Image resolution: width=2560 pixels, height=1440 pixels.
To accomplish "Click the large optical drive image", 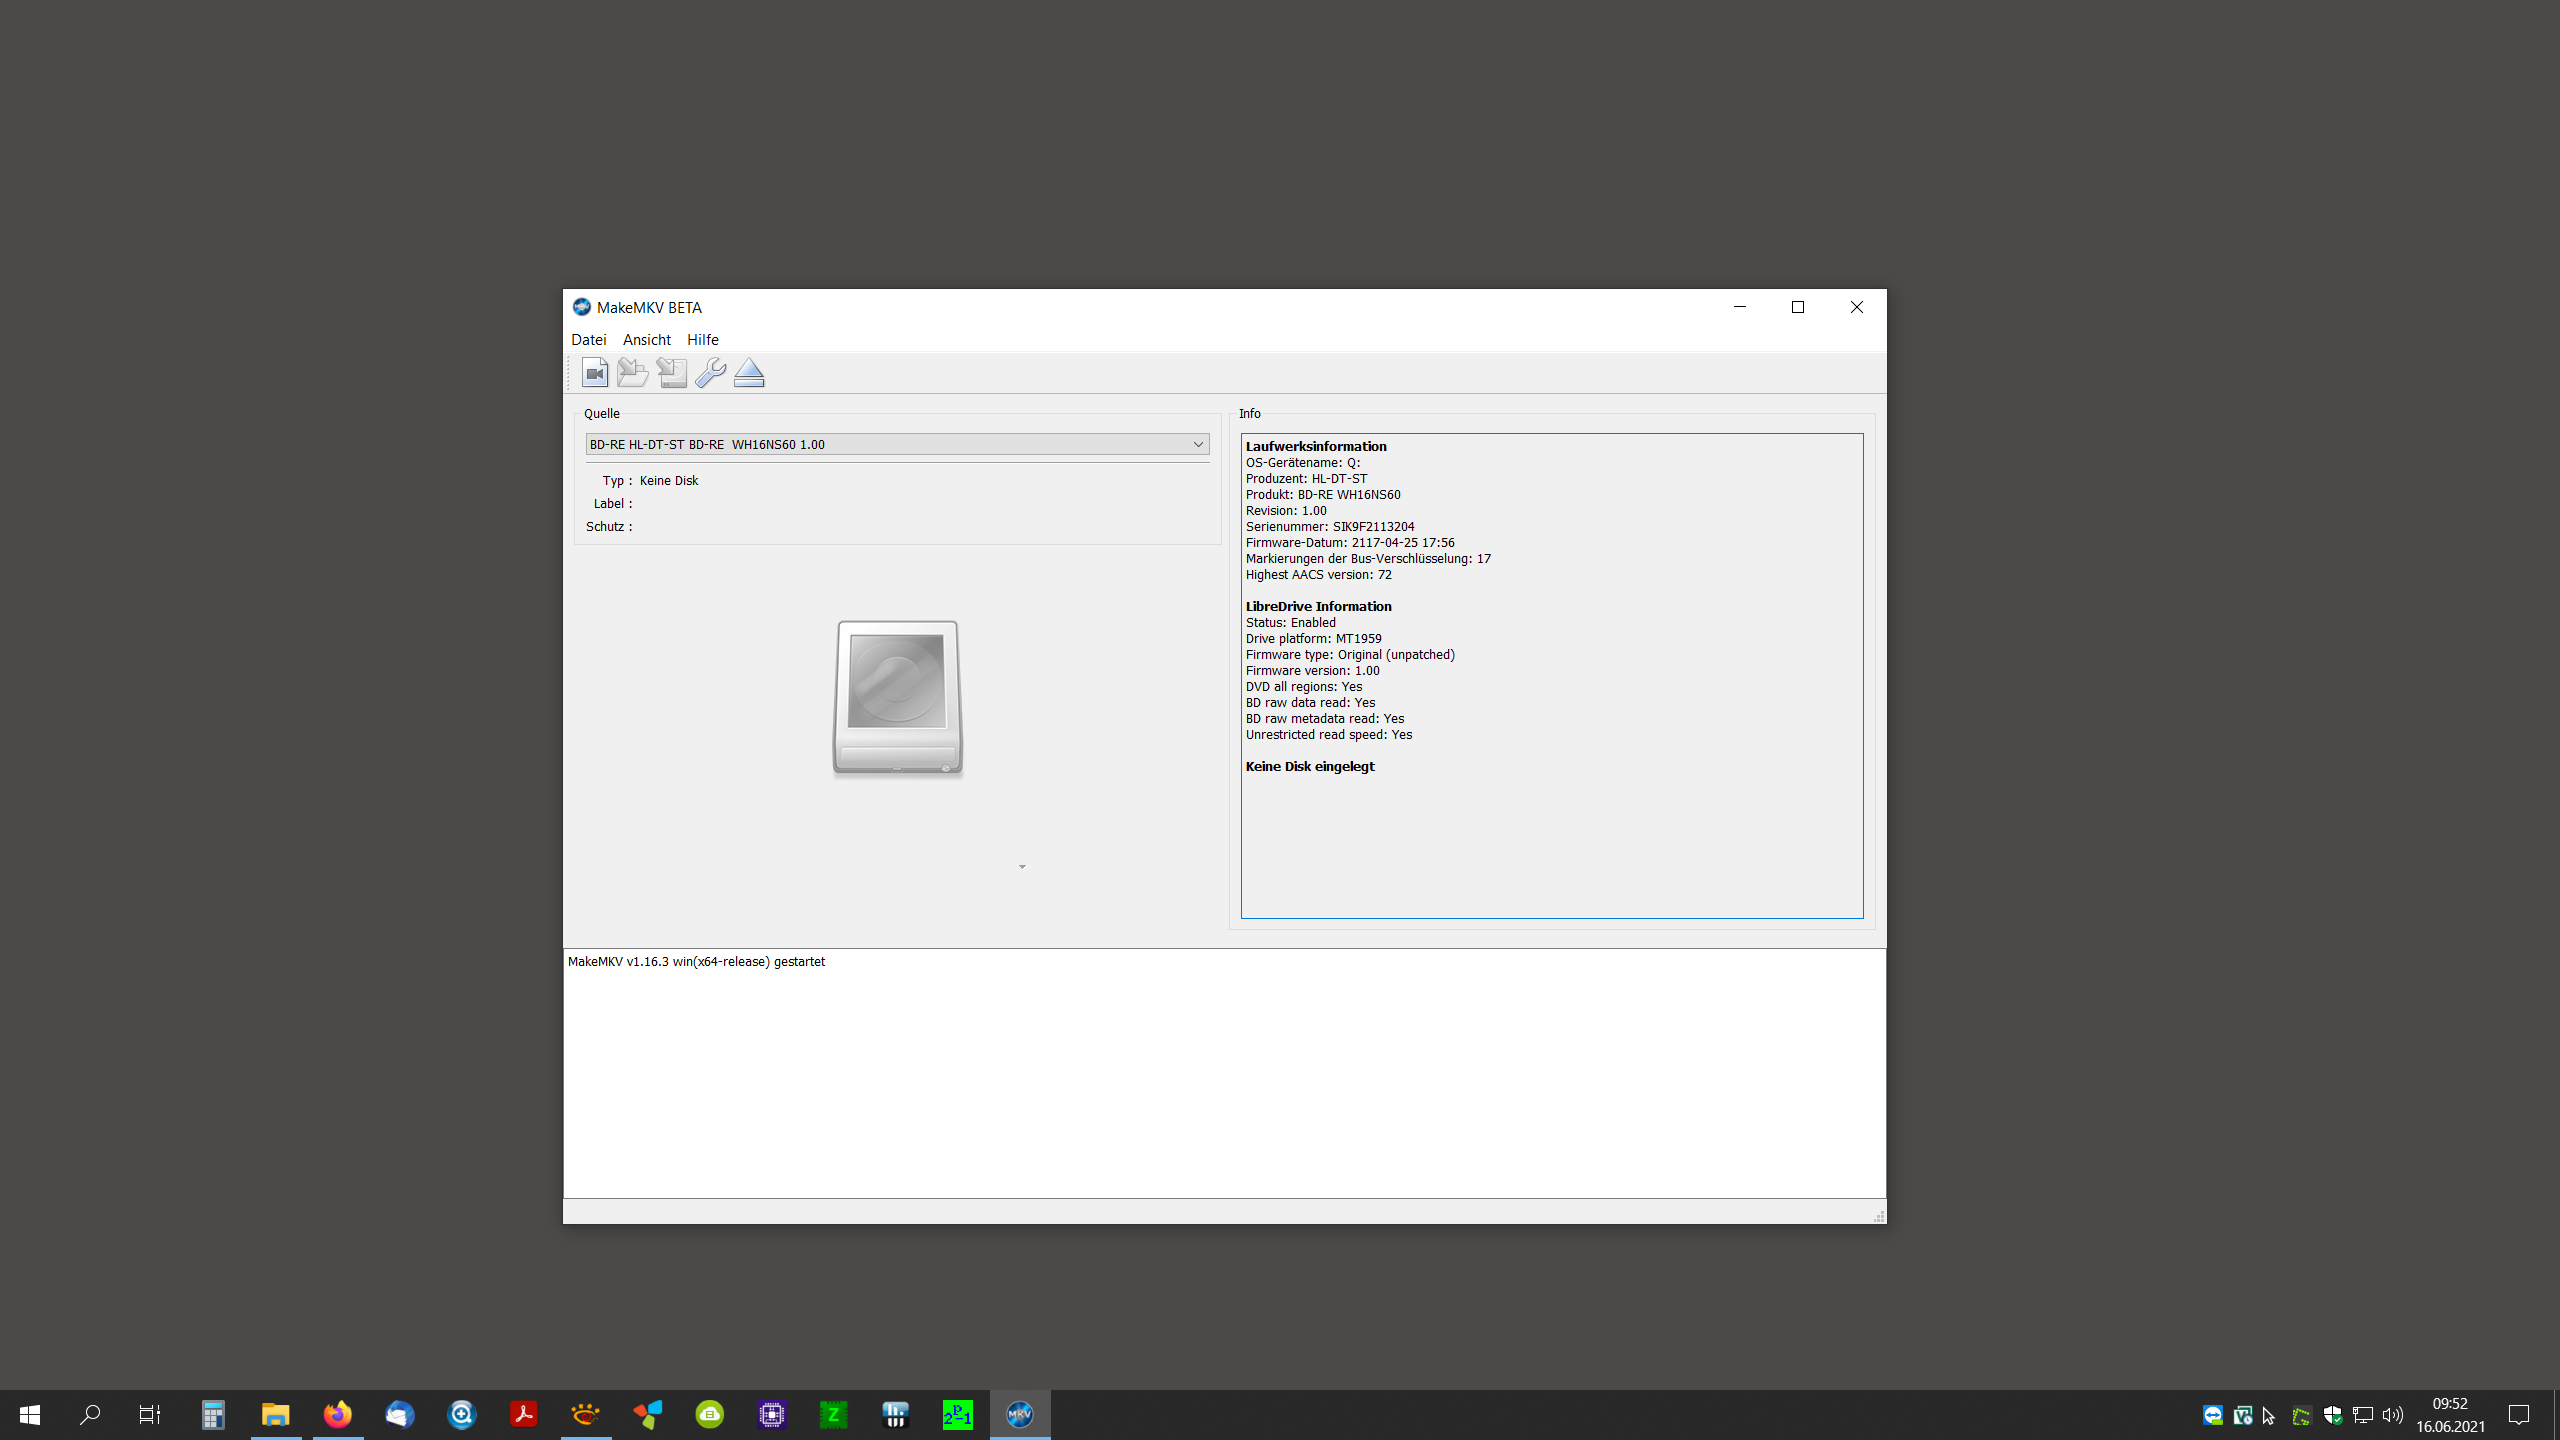I will click(897, 697).
